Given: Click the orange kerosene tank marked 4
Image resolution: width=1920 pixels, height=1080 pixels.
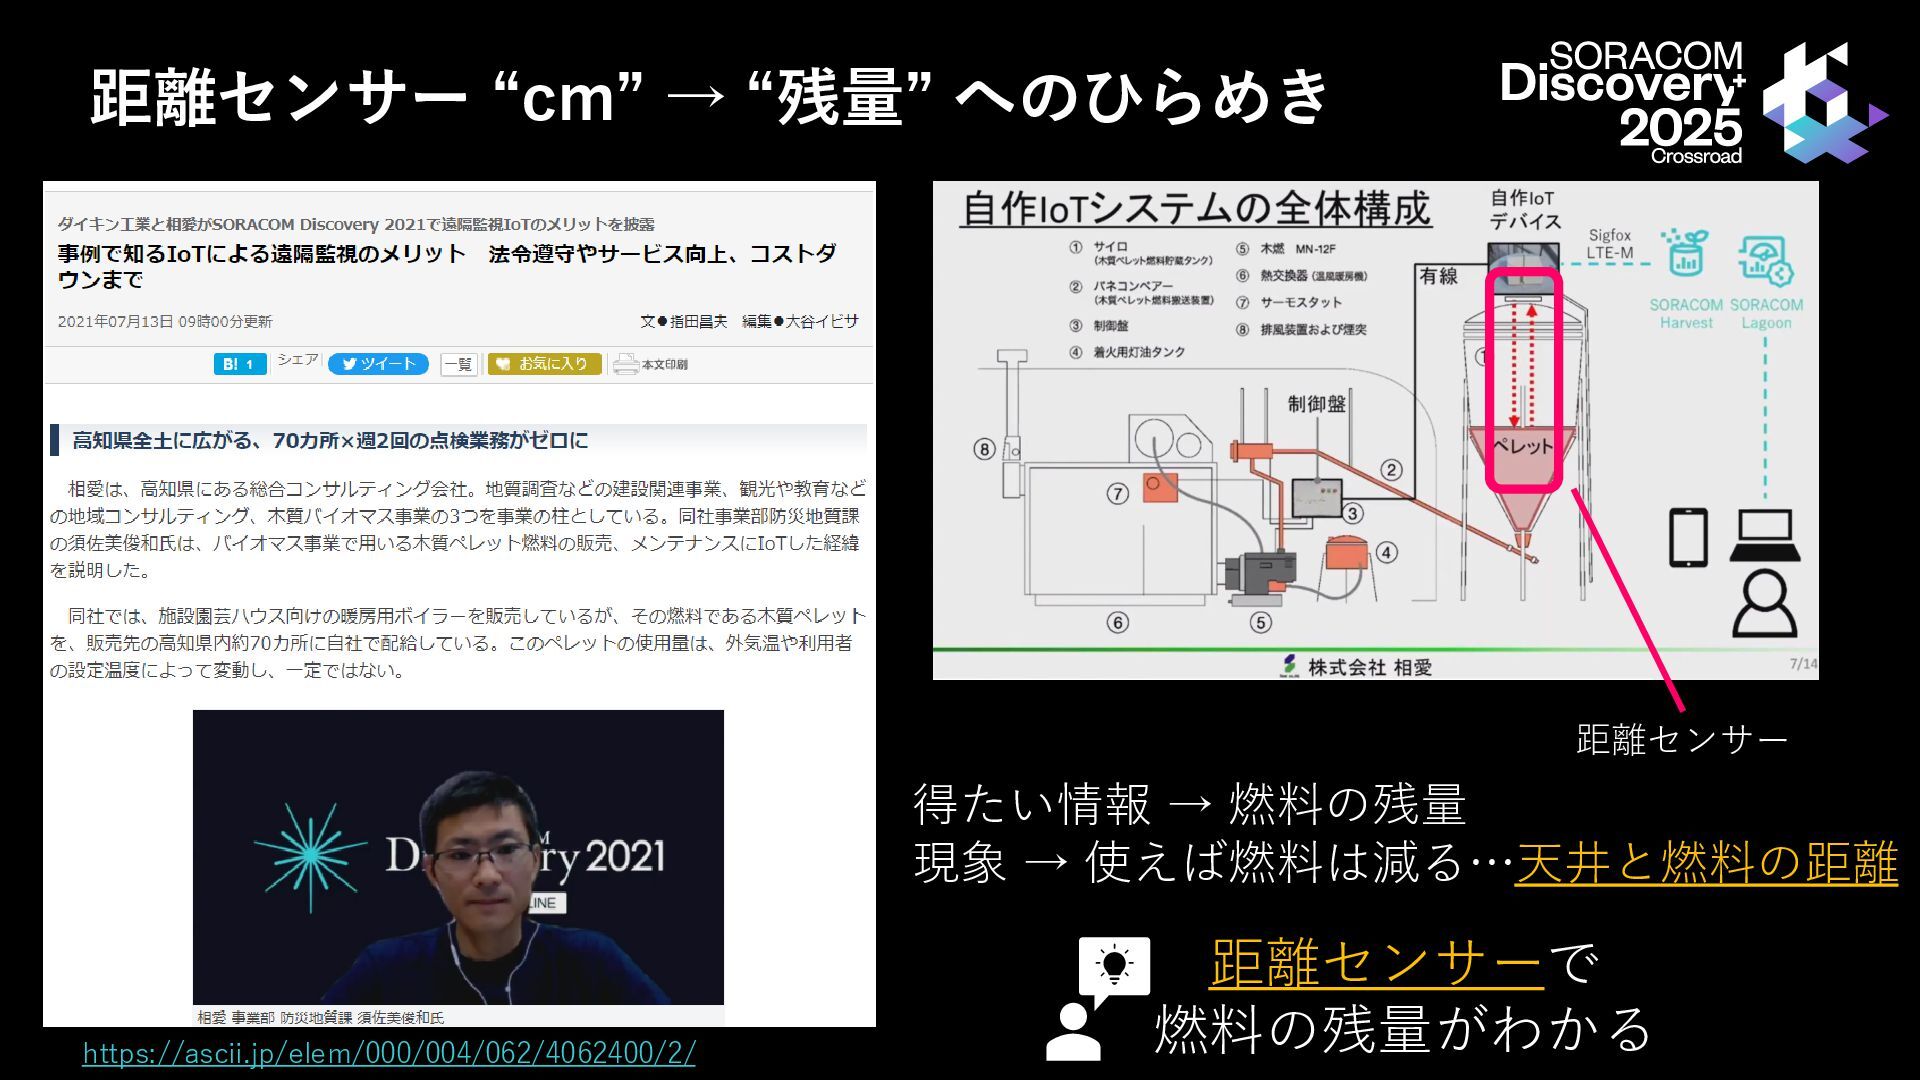Looking at the screenshot, I should [x=1346, y=554].
